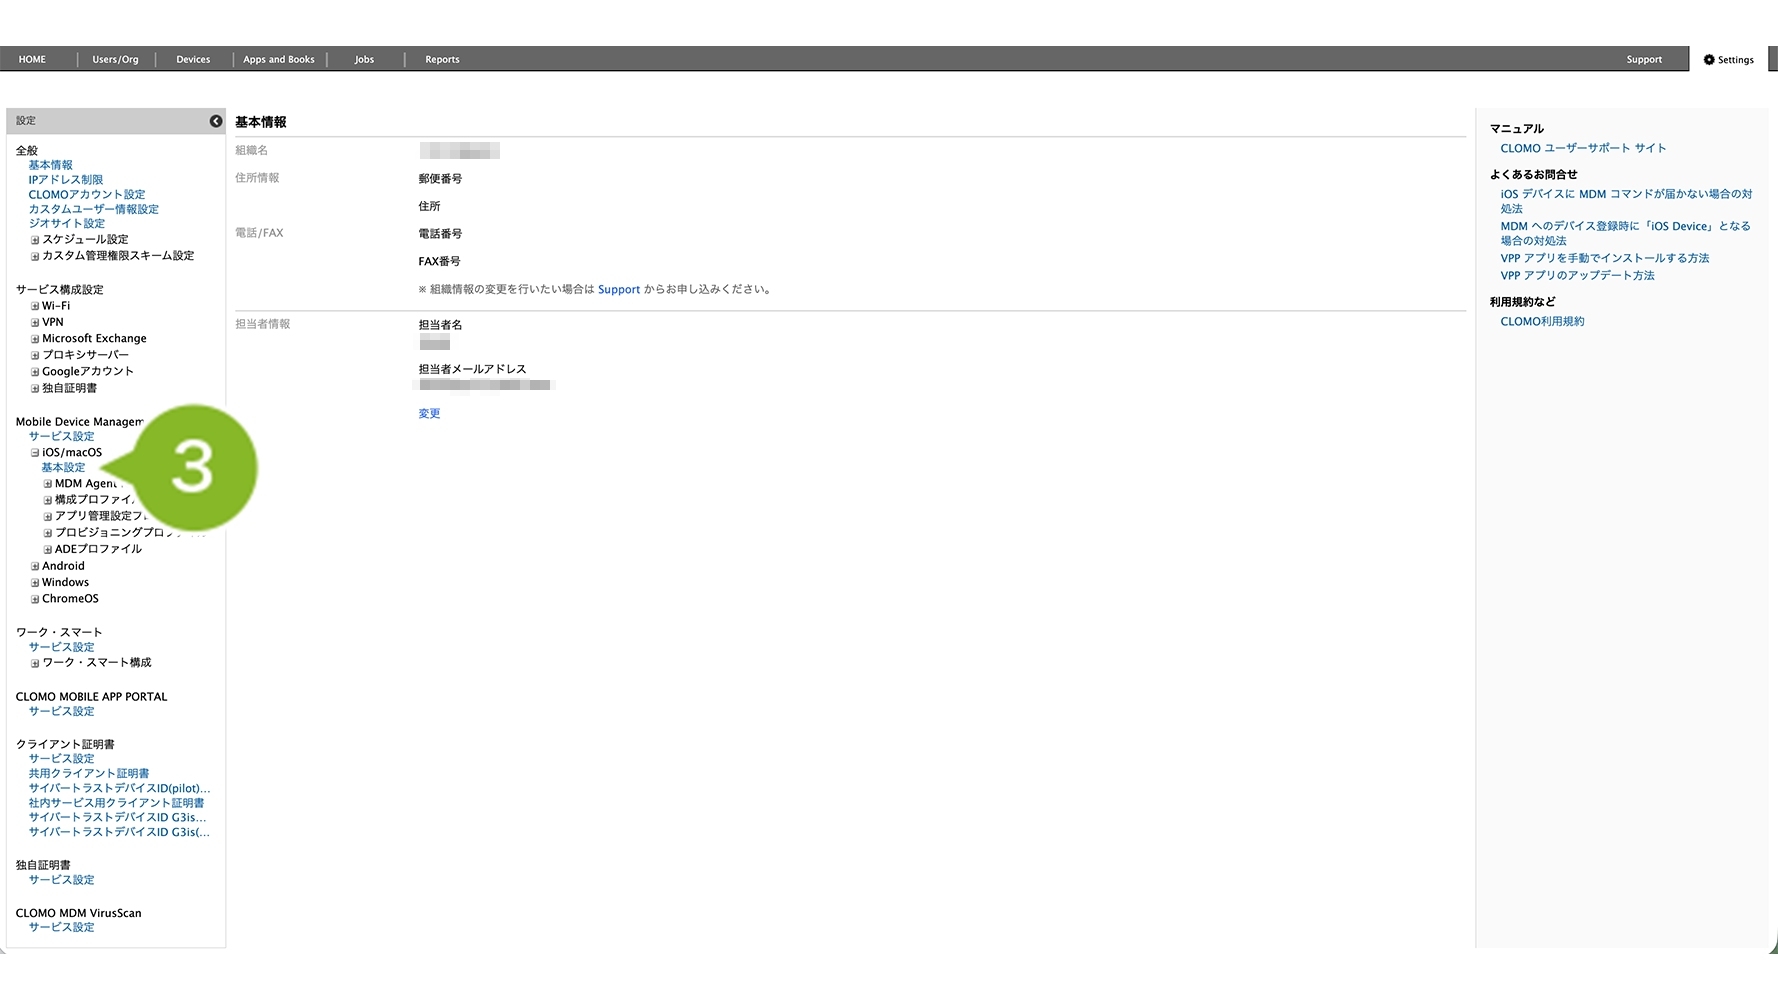Go to the Reports menu

(x=442, y=60)
